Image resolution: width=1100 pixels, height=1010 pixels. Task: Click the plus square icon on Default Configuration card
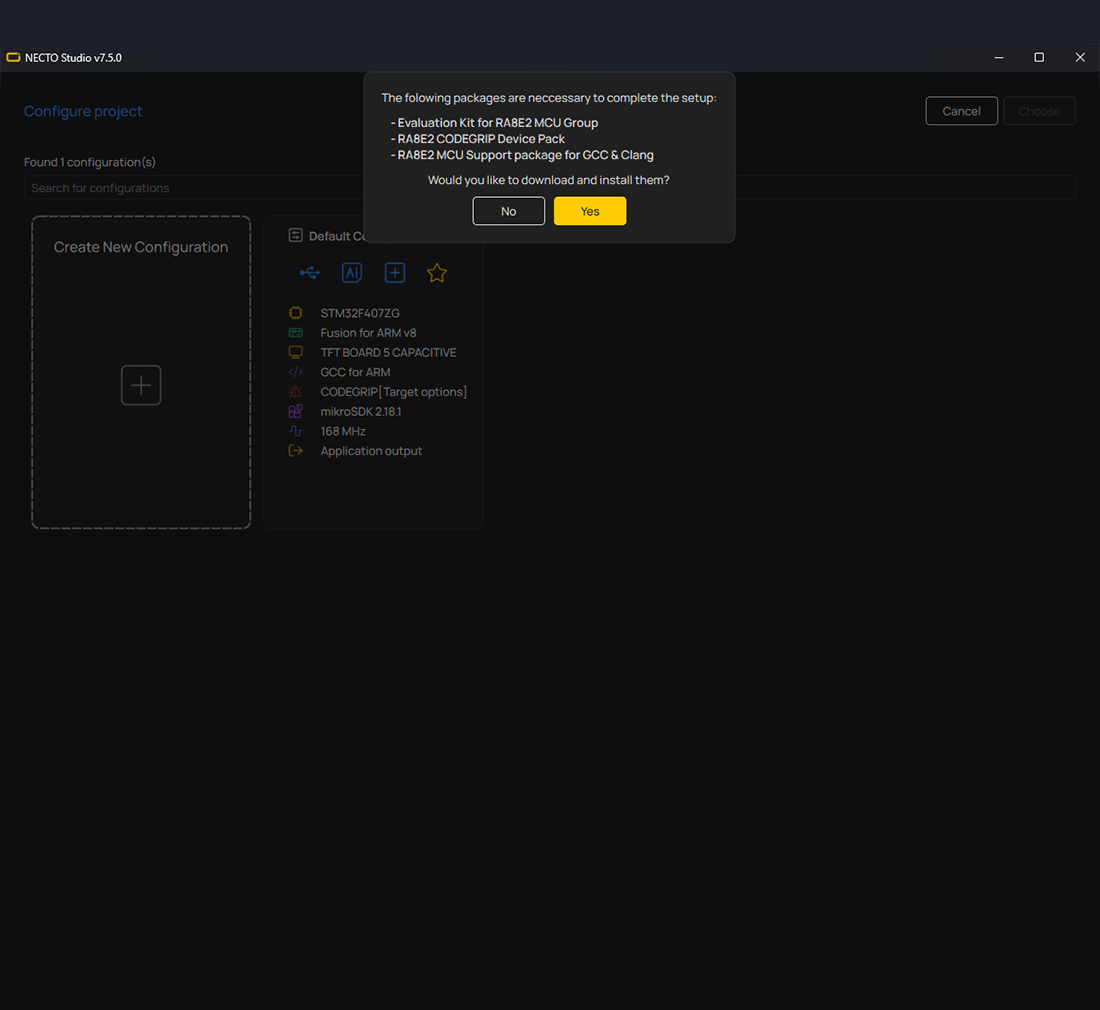point(395,273)
